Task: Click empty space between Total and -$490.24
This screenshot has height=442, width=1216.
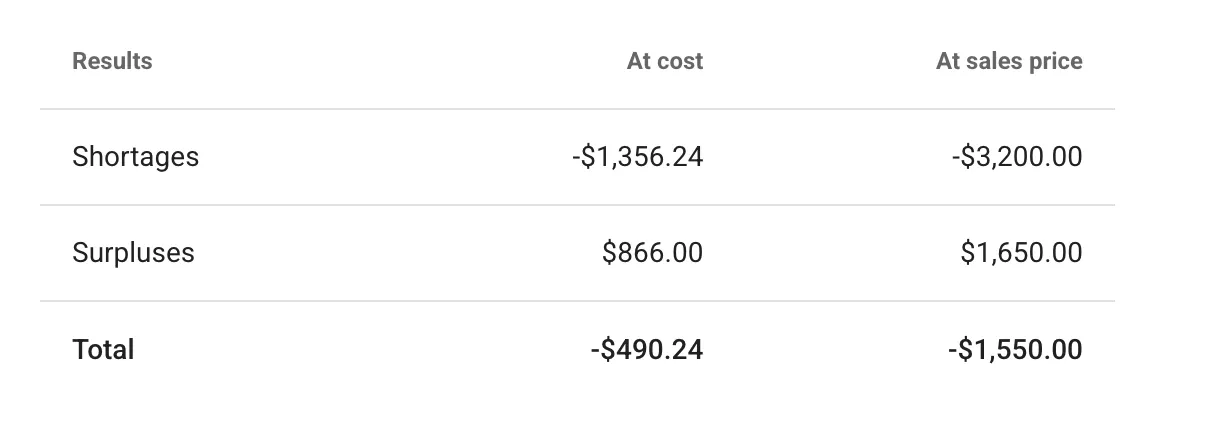Action: click(x=360, y=349)
